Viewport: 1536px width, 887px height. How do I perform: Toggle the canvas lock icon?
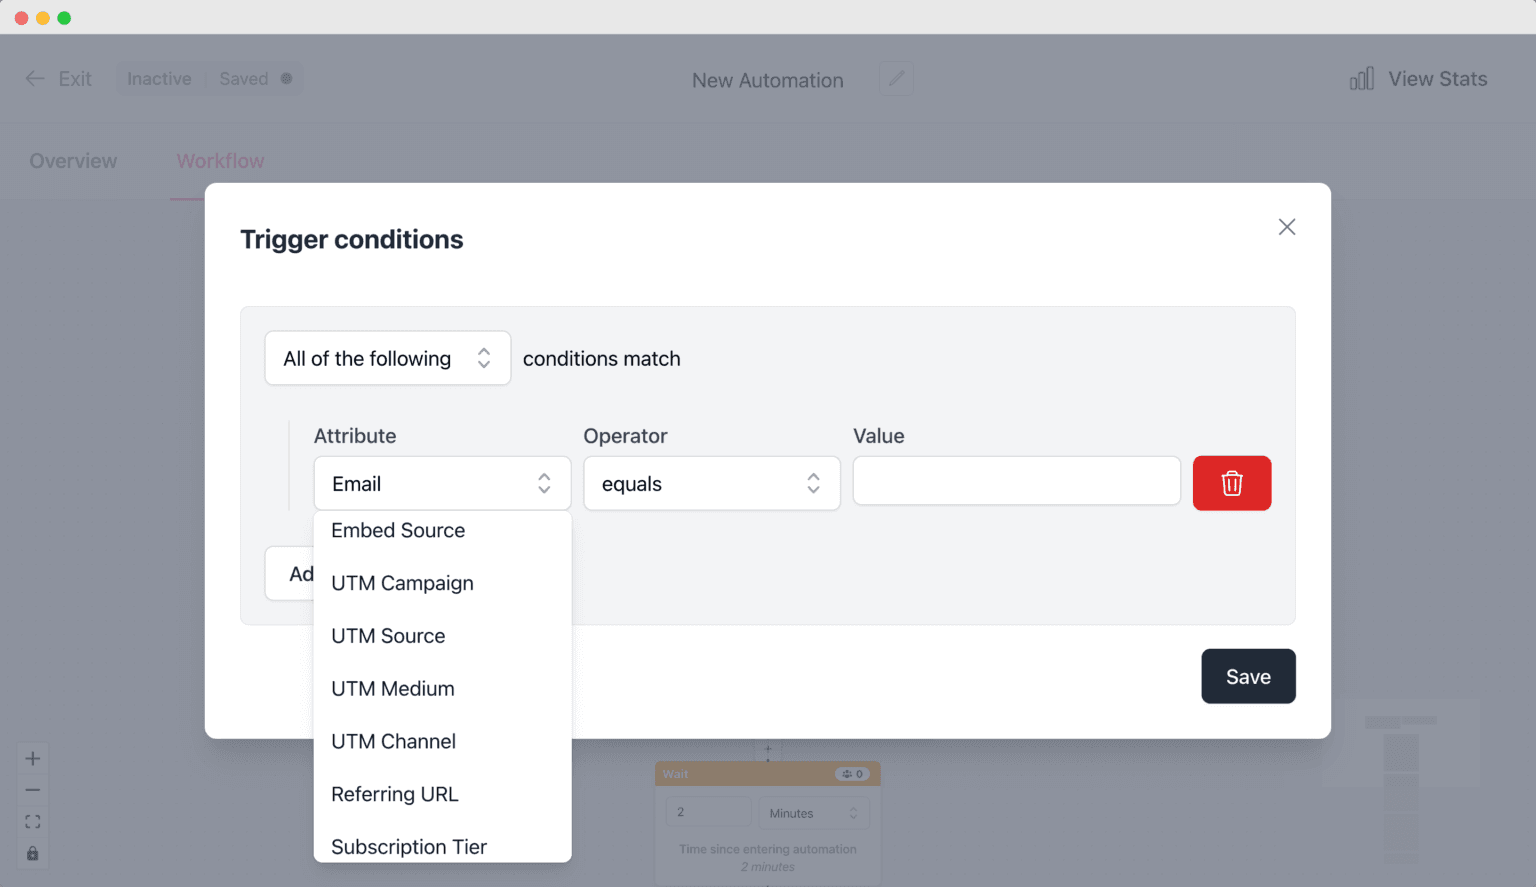pos(33,853)
